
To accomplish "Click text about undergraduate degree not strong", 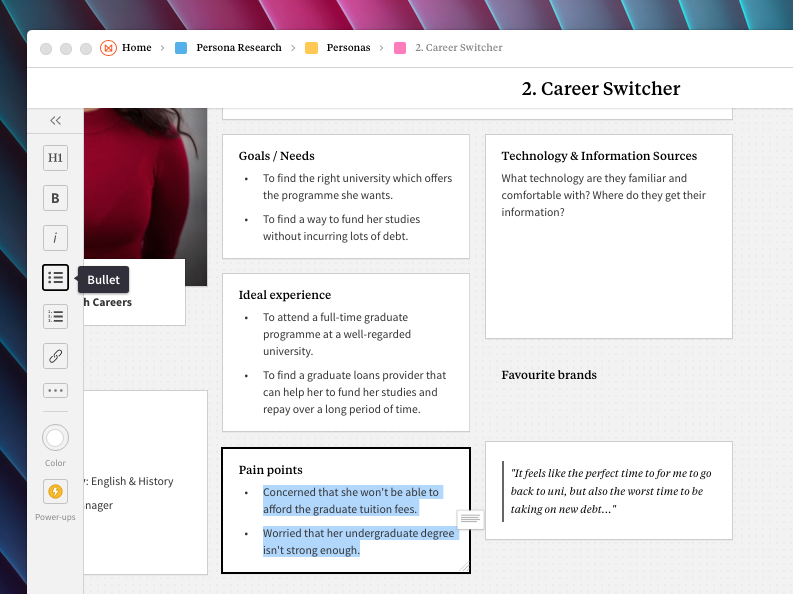I will [359, 541].
